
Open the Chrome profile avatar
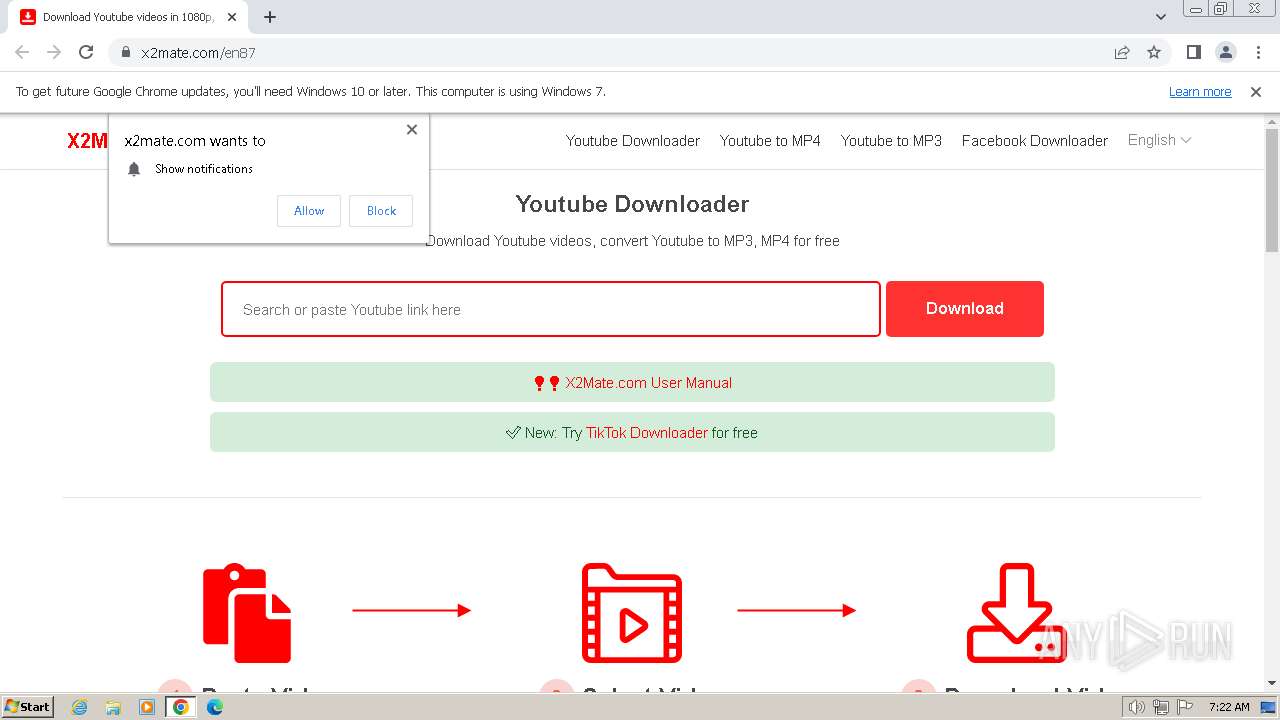point(1226,52)
